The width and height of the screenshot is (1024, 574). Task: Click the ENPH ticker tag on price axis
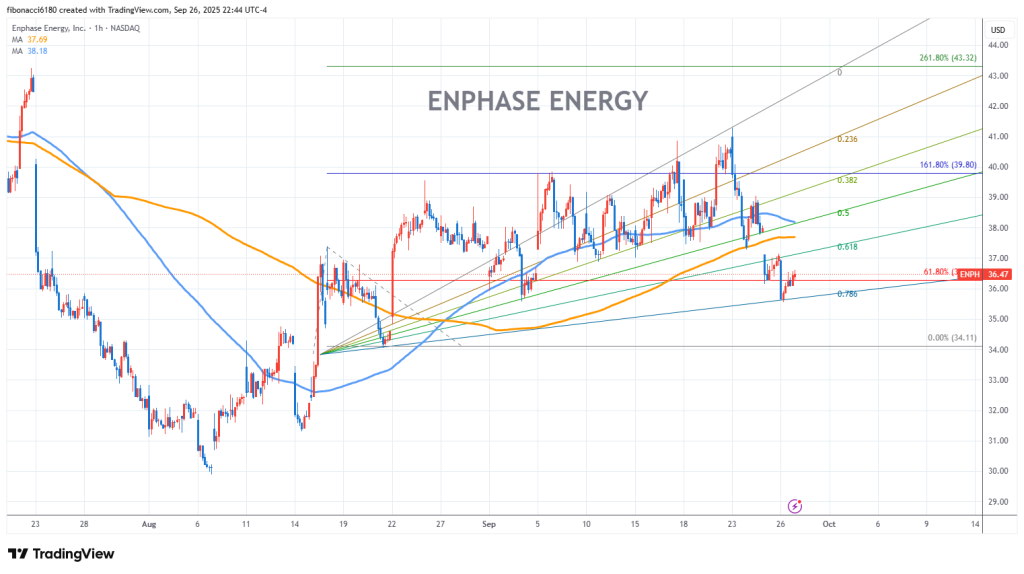click(968, 273)
